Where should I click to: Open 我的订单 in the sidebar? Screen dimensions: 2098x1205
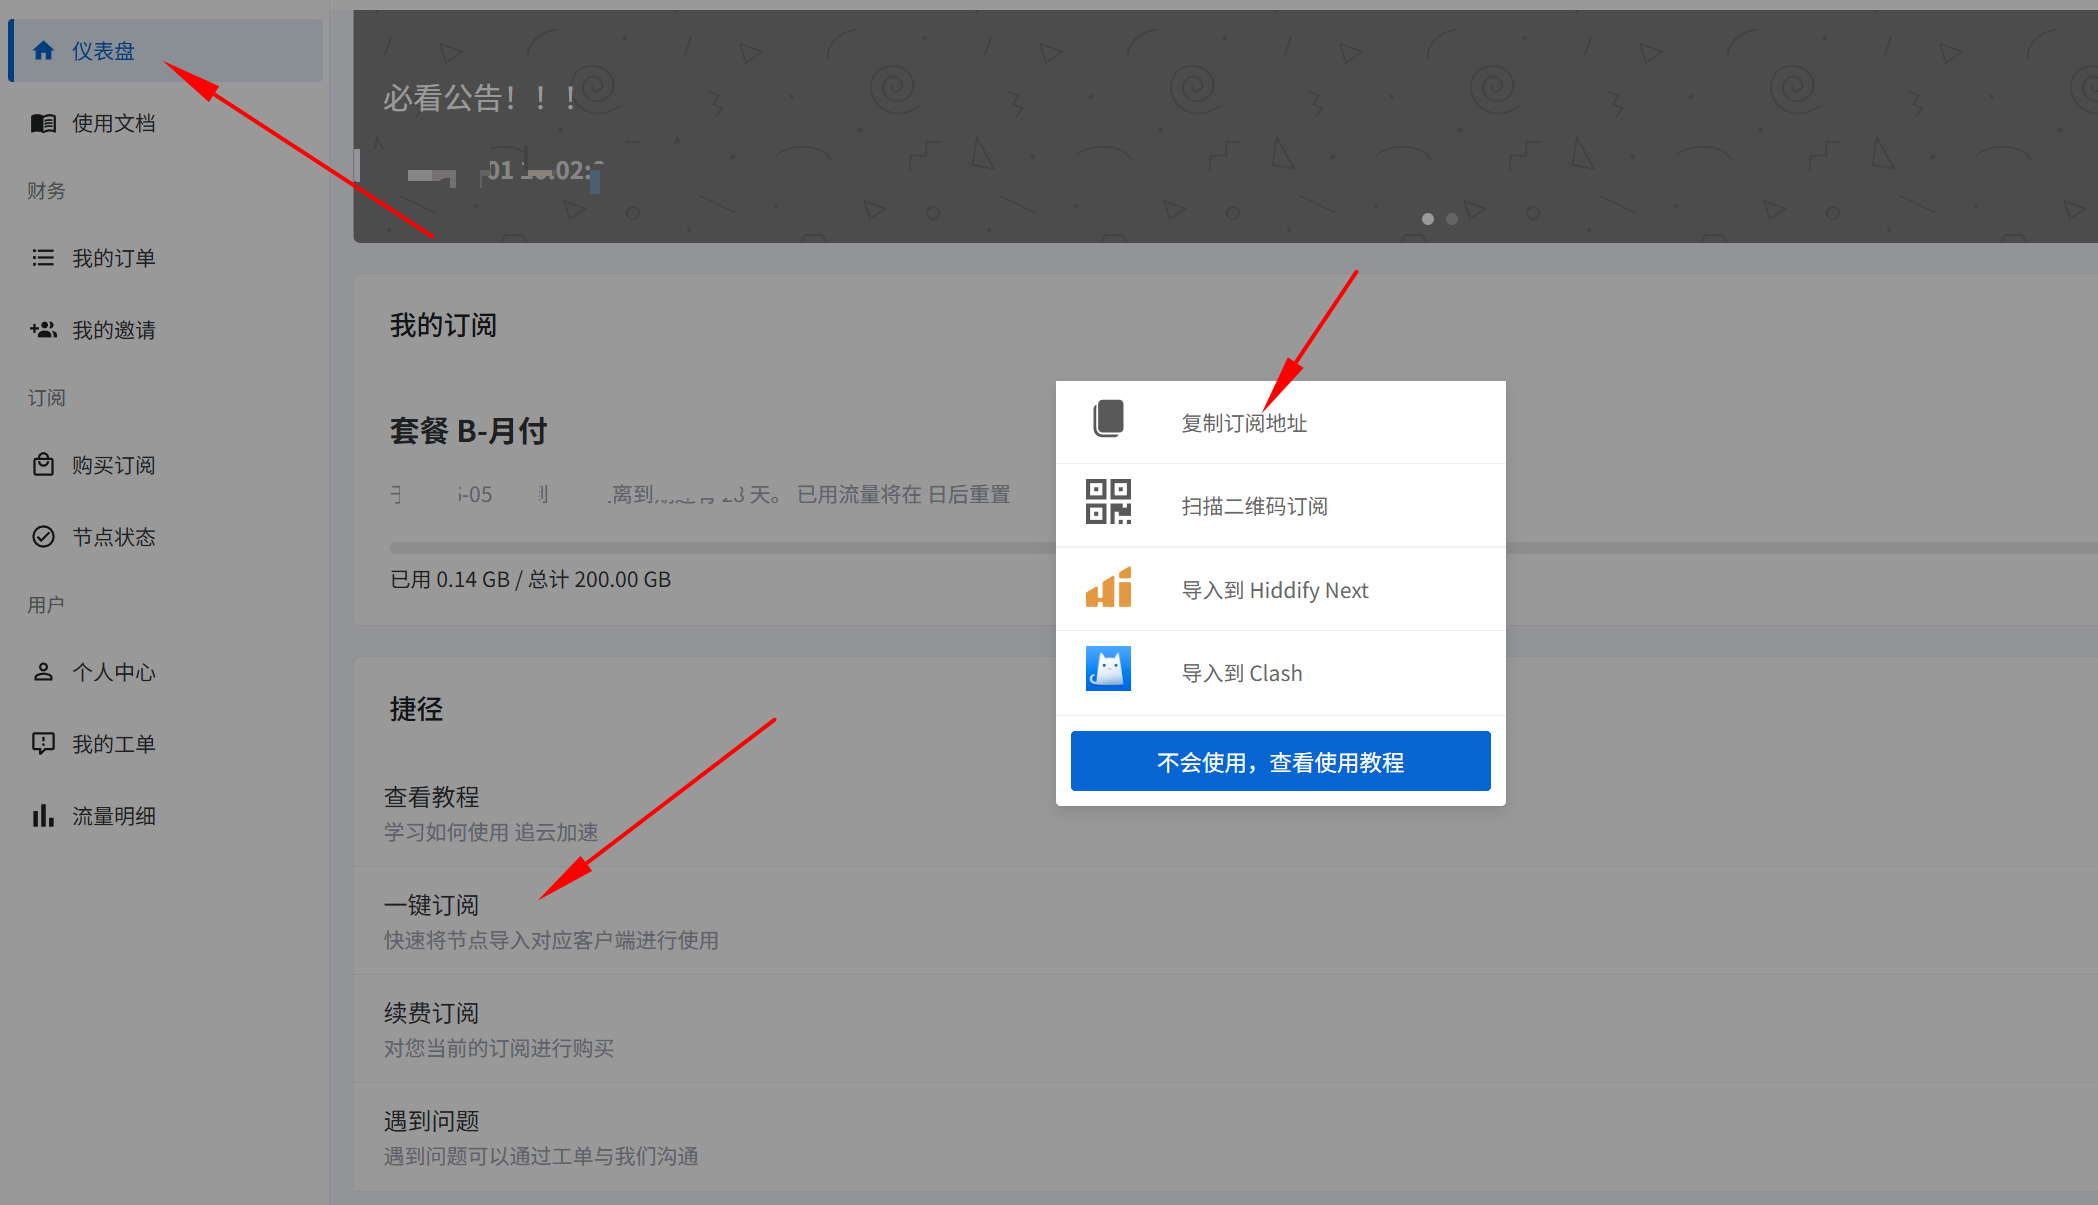(x=113, y=258)
